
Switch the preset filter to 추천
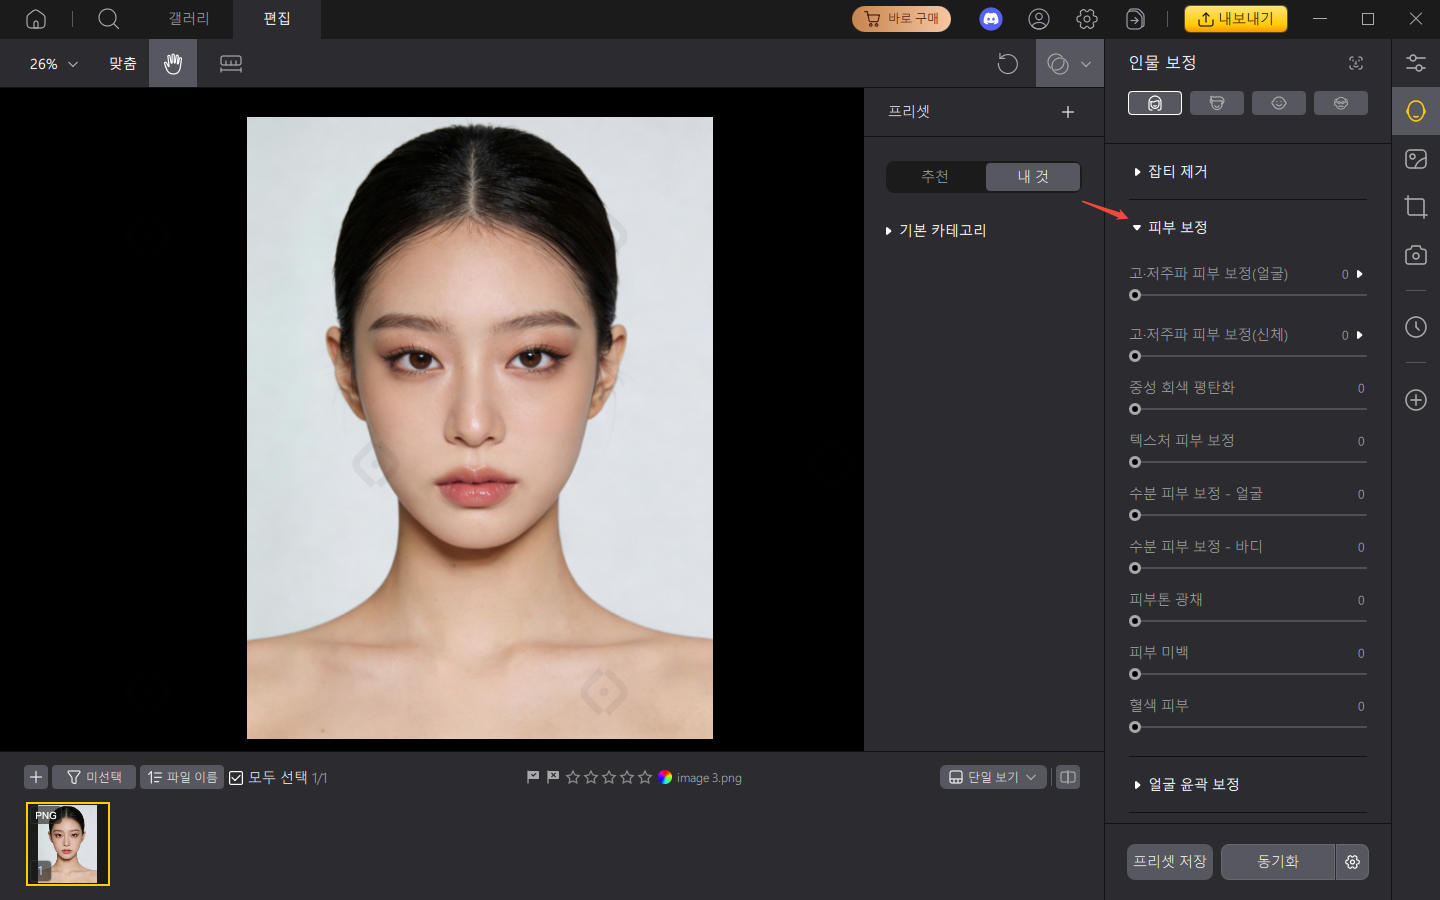pyautogui.click(x=934, y=176)
